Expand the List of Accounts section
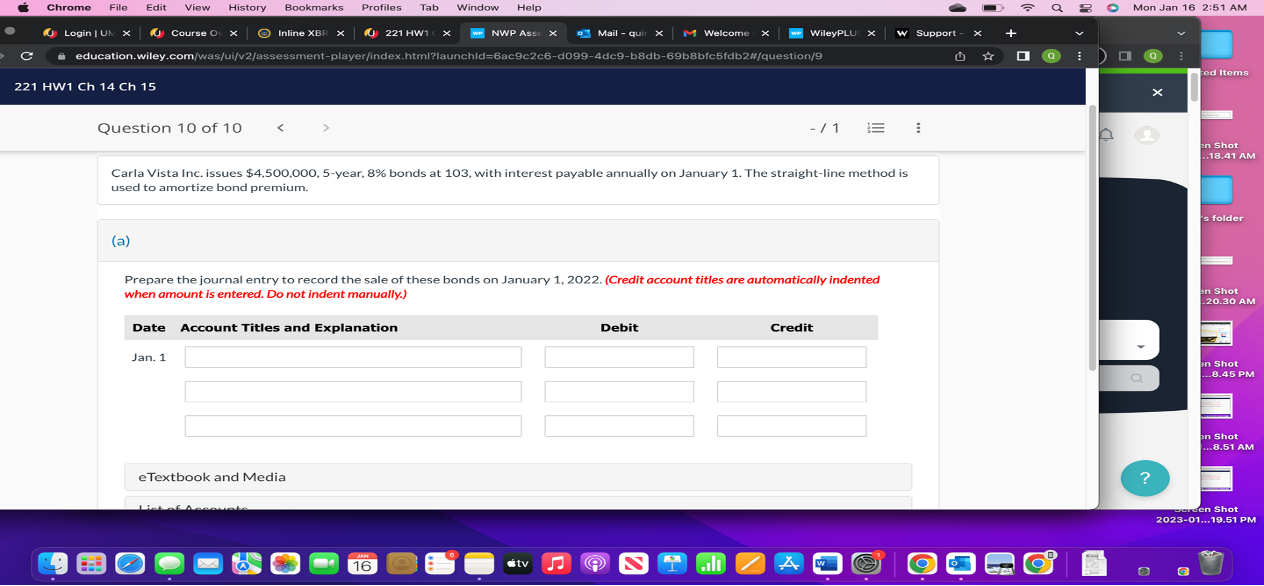This screenshot has height=586, width=1264. tap(194, 507)
